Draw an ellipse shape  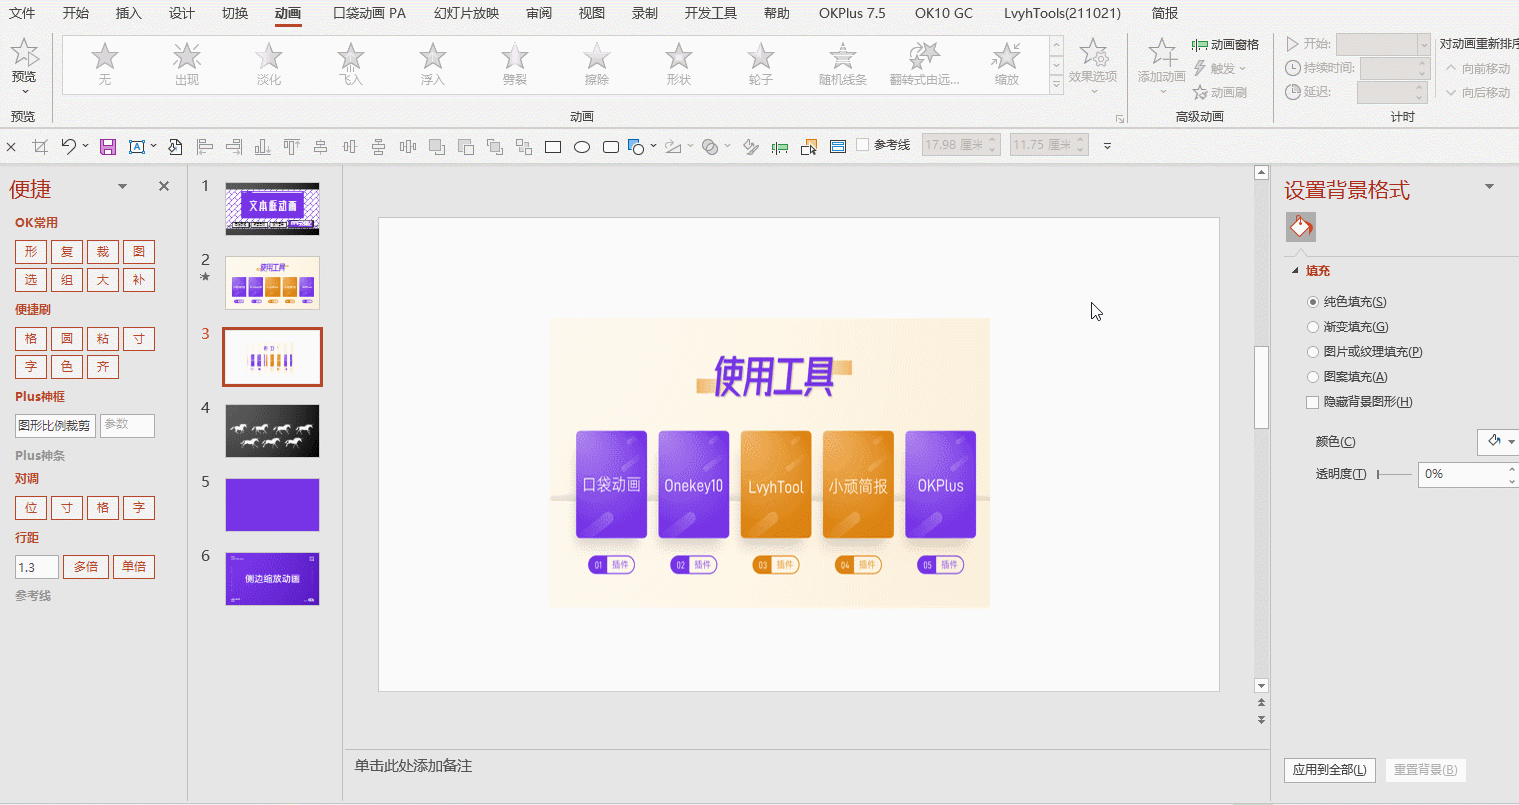click(x=582, y=147)
